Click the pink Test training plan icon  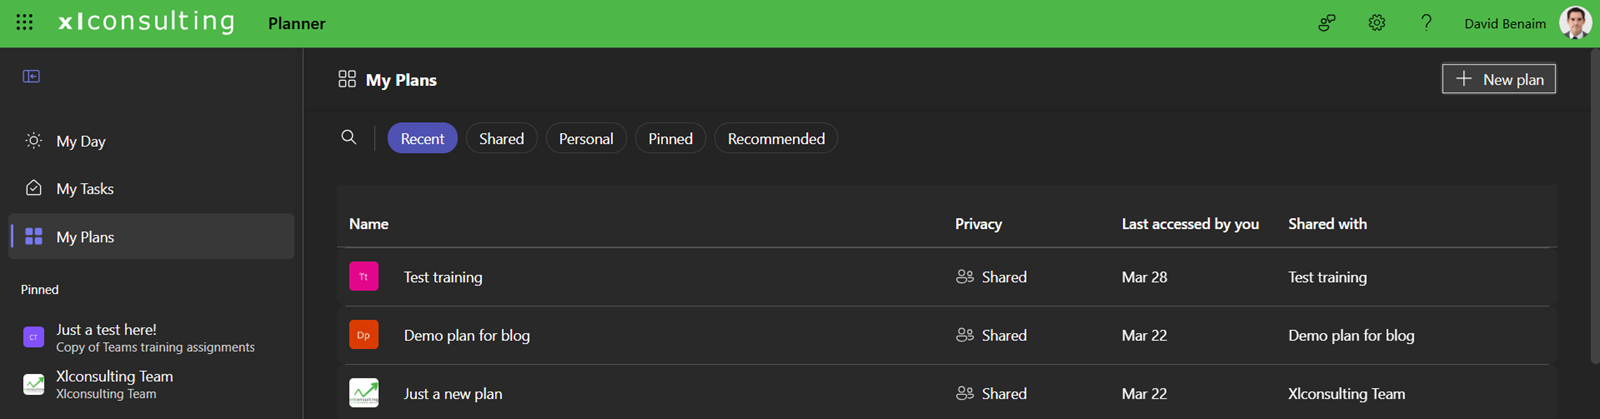(x=364, y=277)
